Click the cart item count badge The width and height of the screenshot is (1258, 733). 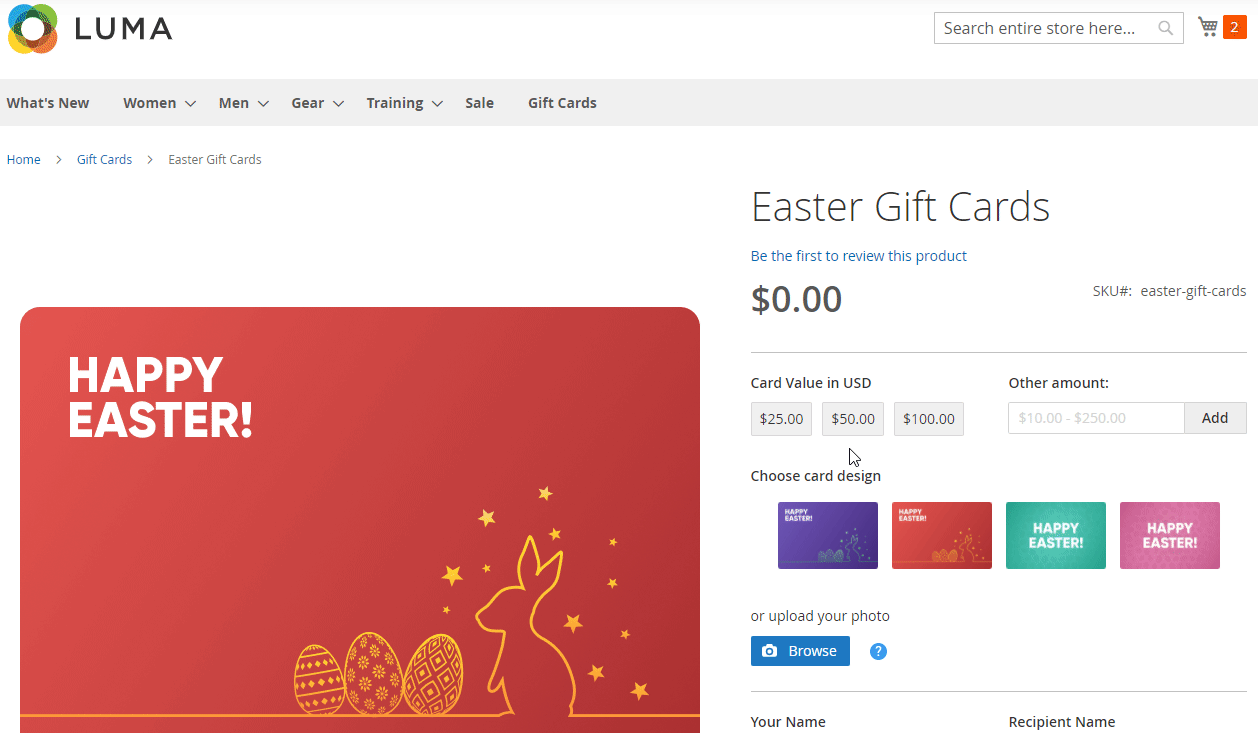coord(1235,28)
